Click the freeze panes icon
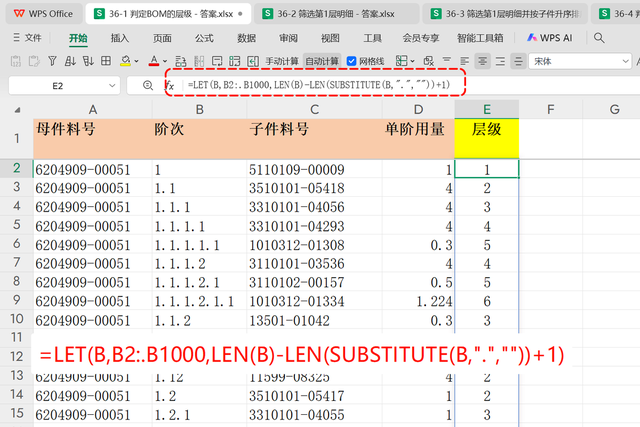 pos(235,61)
